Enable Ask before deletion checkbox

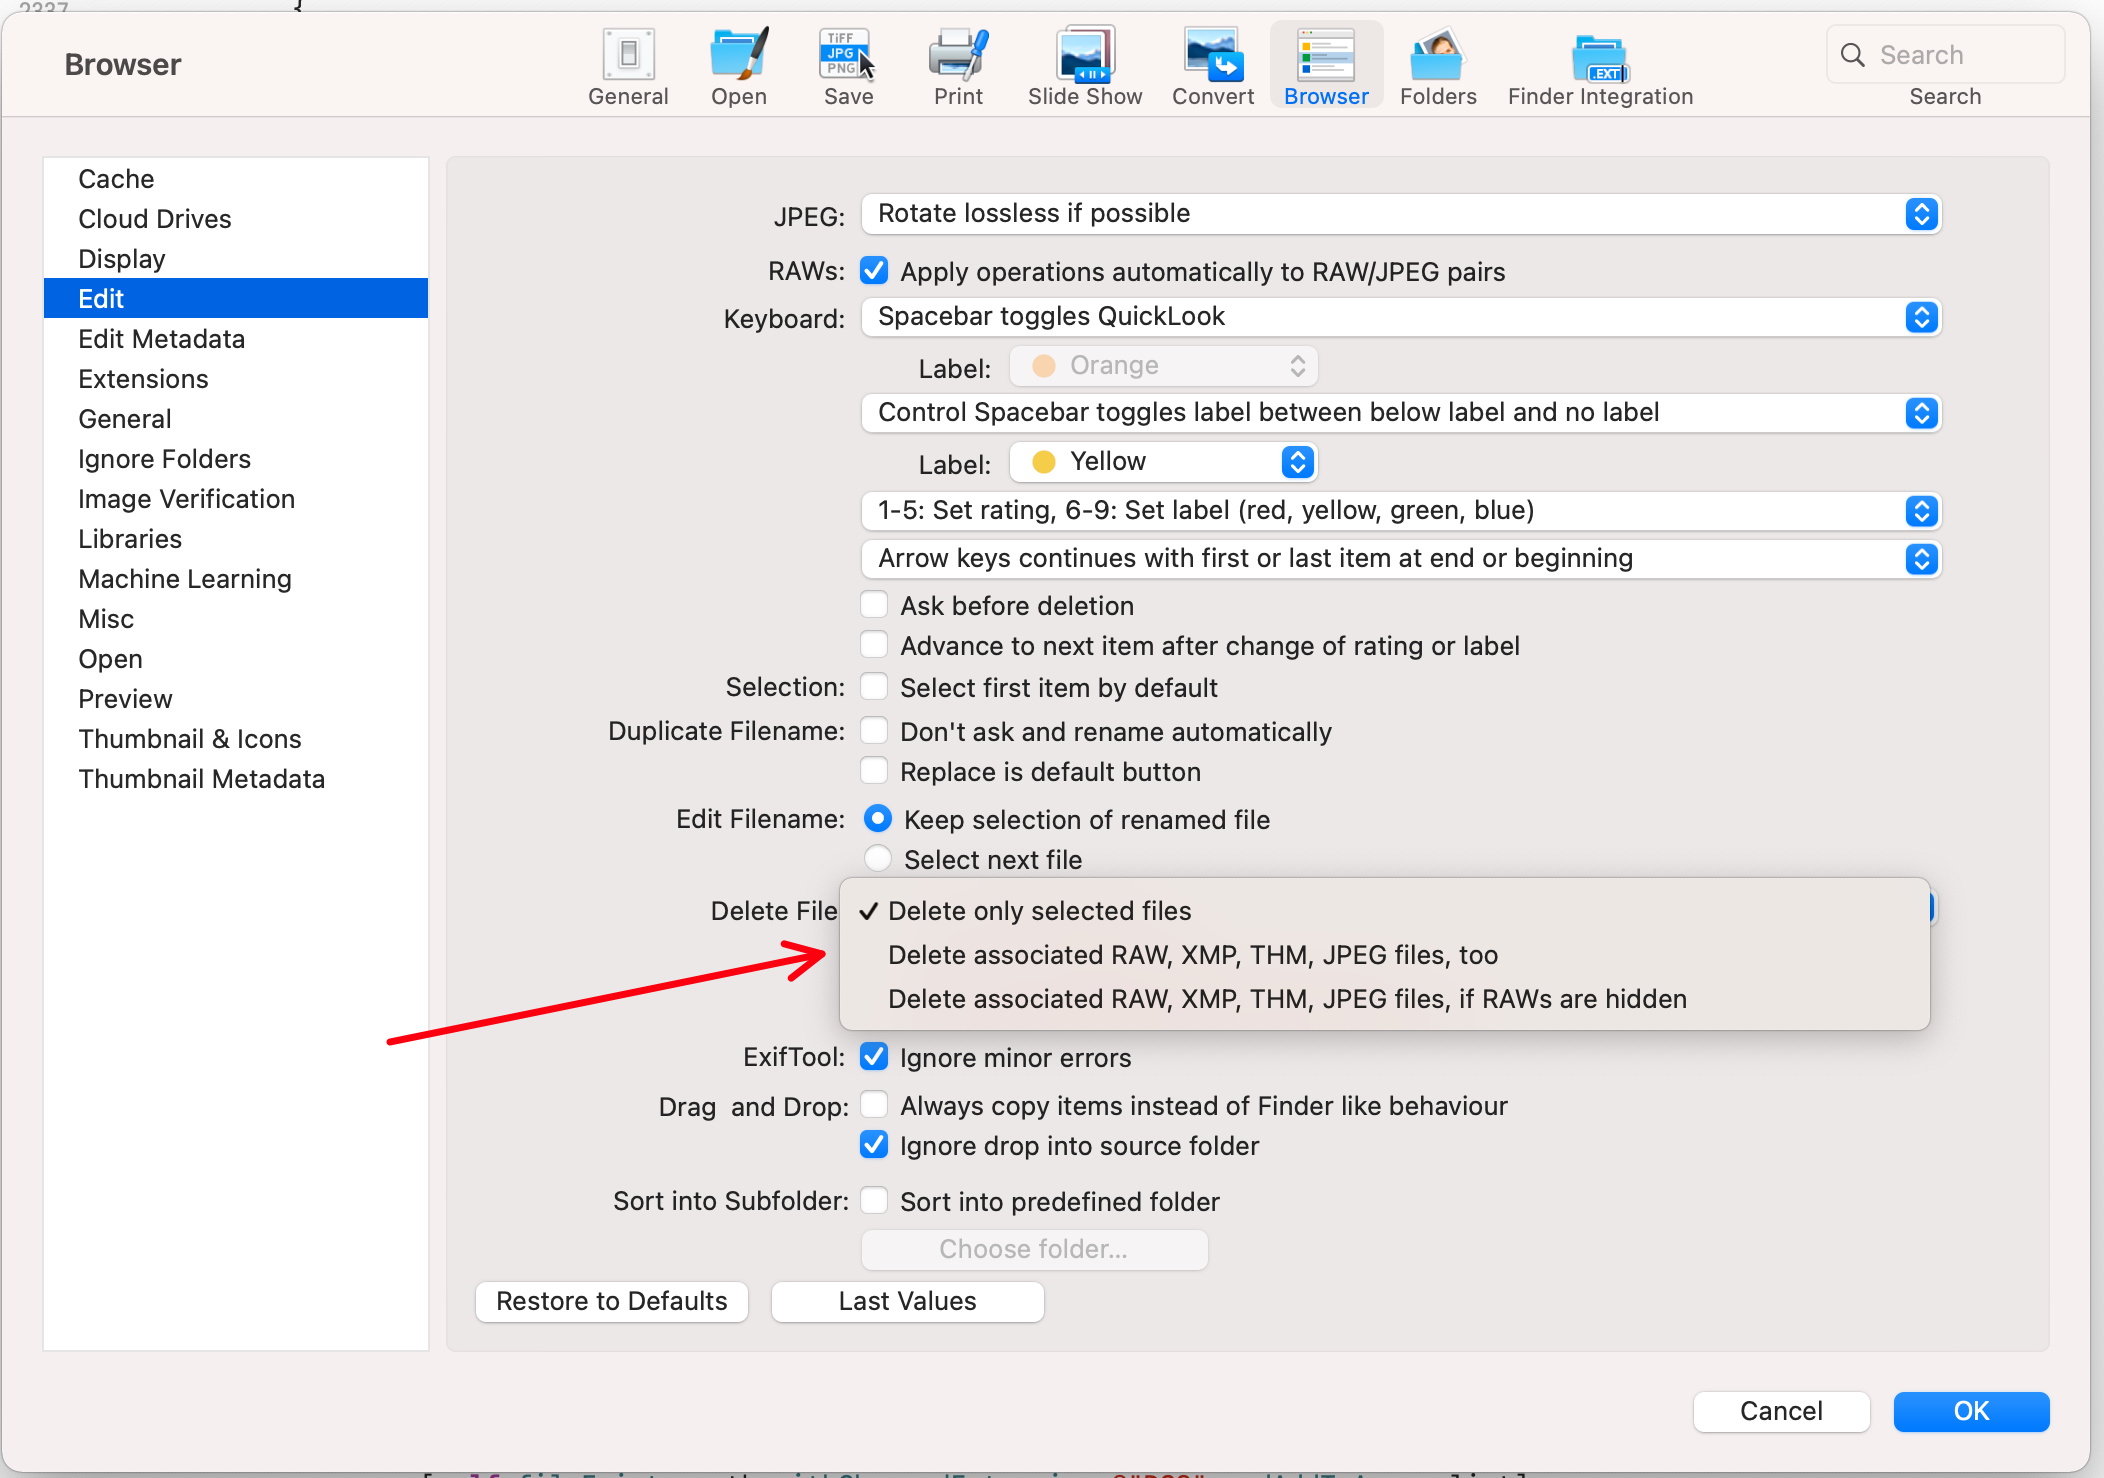(876, 606)
